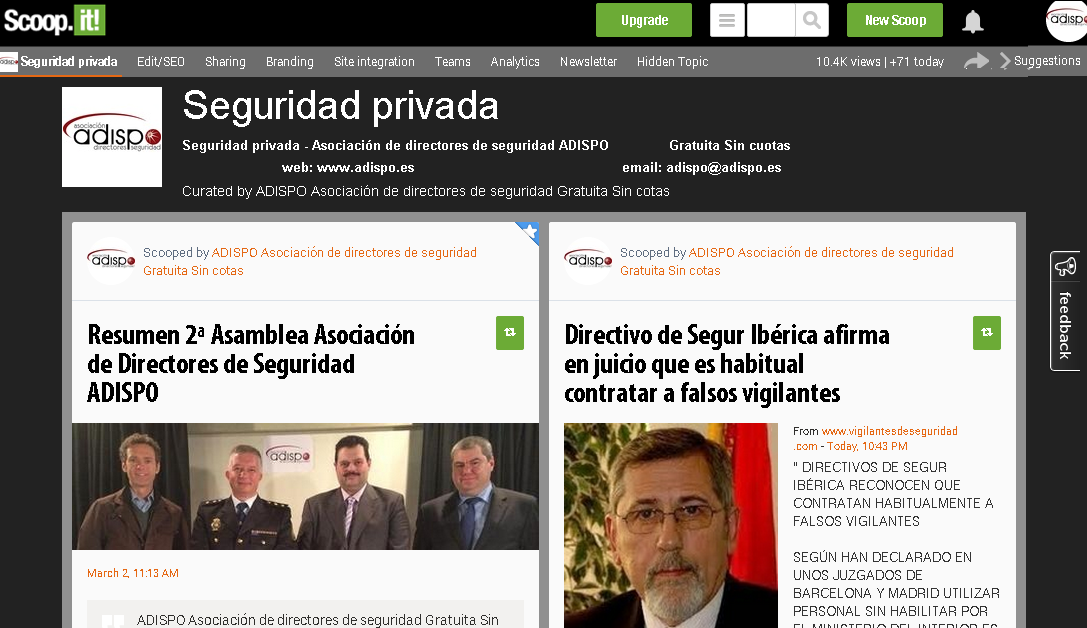The width and height of the screenshot is (1087, 628).
Task: Click the magnifier search icon
Action: (x=812, y=20)
